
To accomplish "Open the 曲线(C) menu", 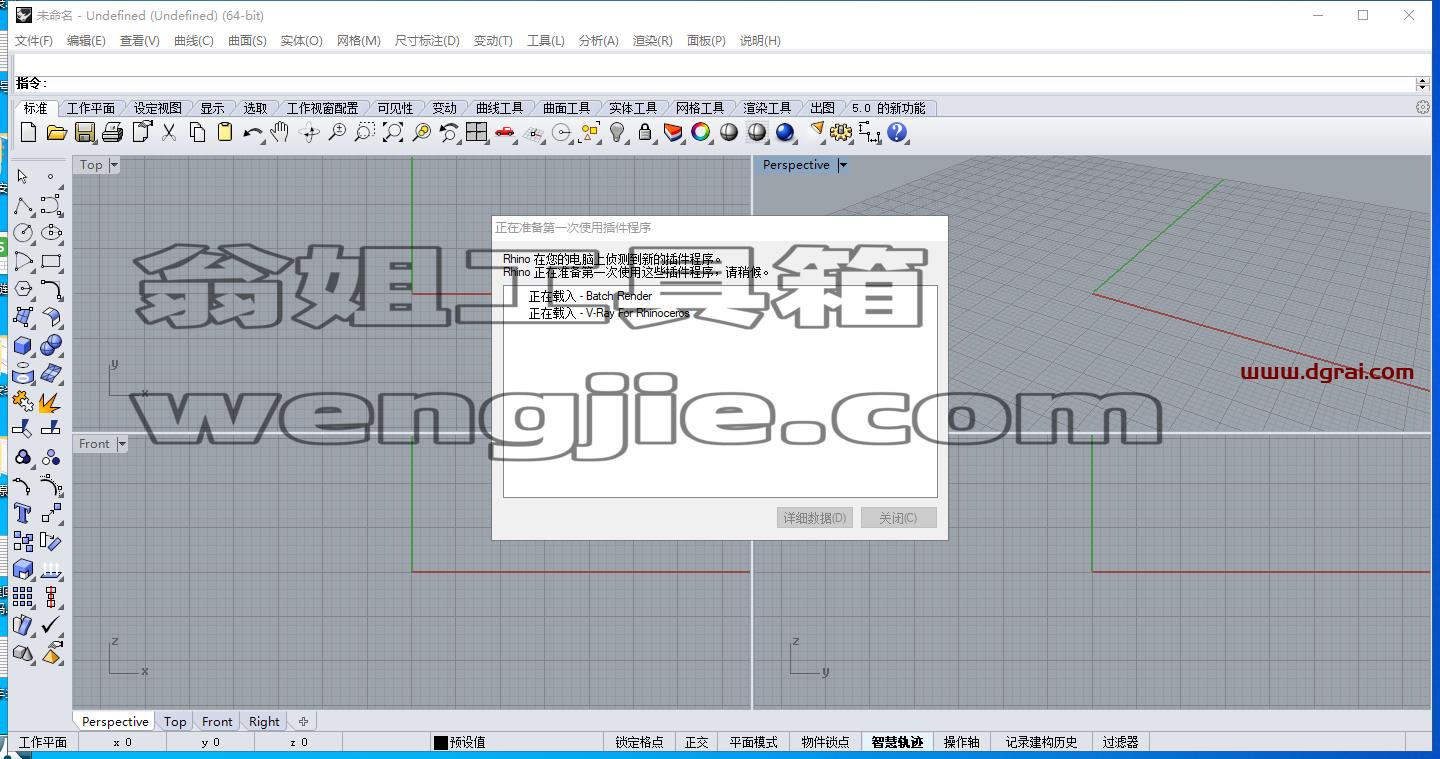I will point(194,40).
